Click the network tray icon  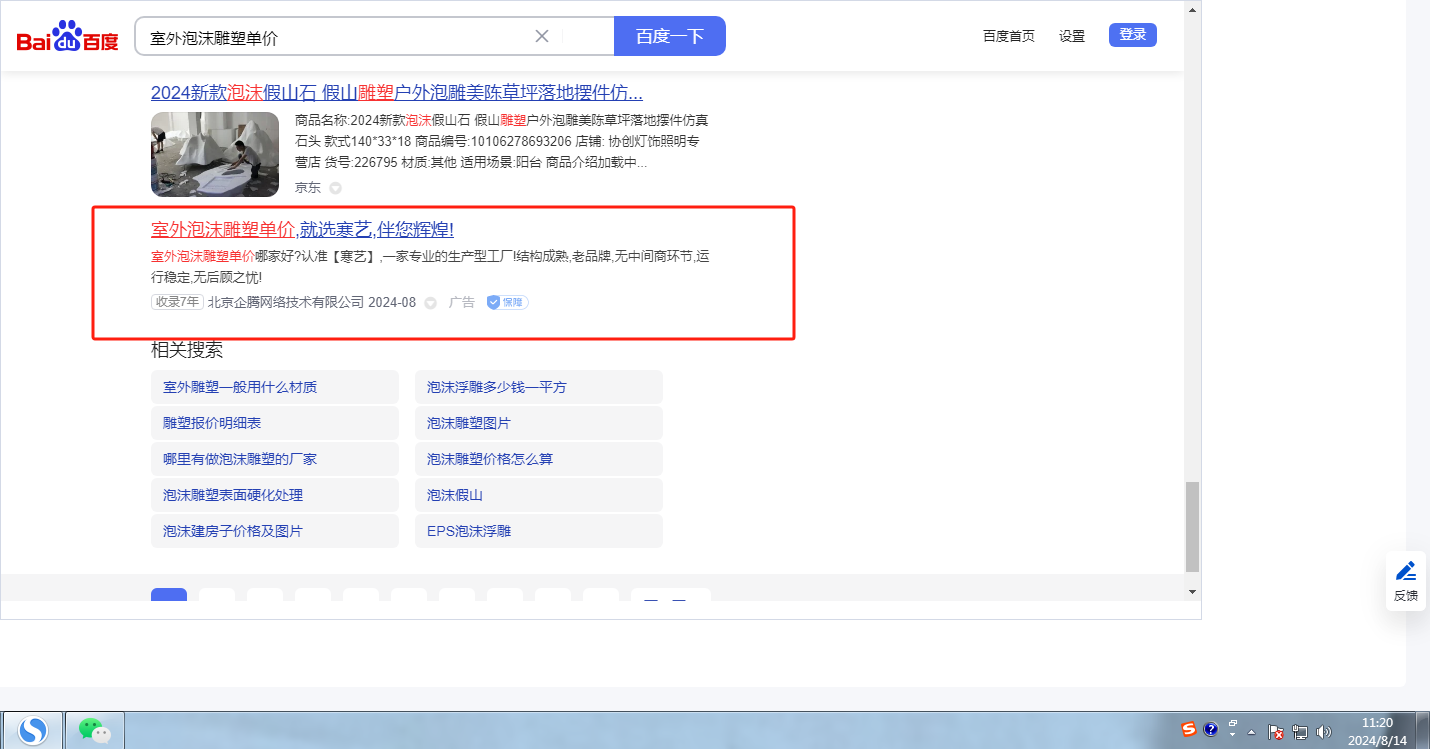(1300, 732)
